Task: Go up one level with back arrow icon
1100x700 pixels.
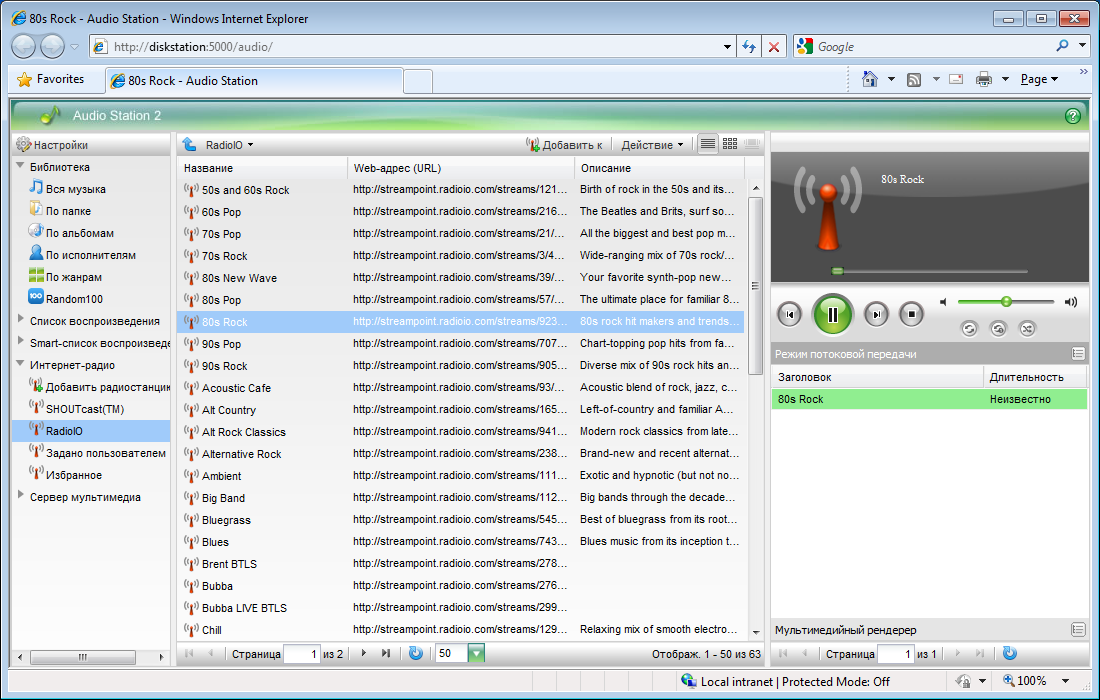Action: pyautogui.click(x=189, y=144)
